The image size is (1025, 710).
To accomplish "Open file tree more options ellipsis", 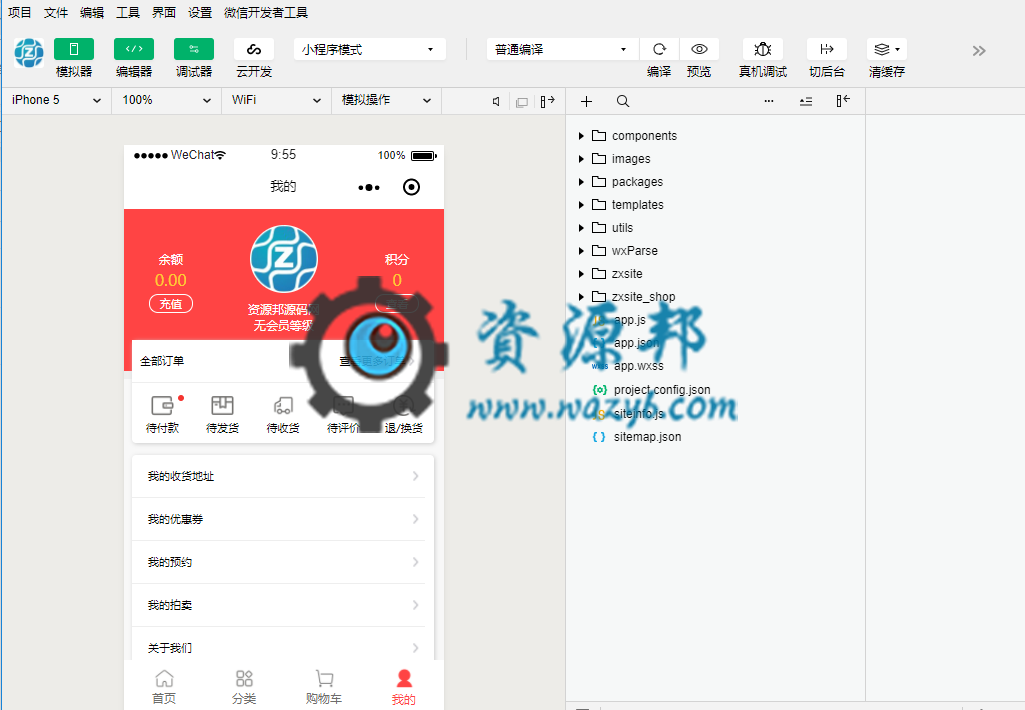I will [769, 101].
